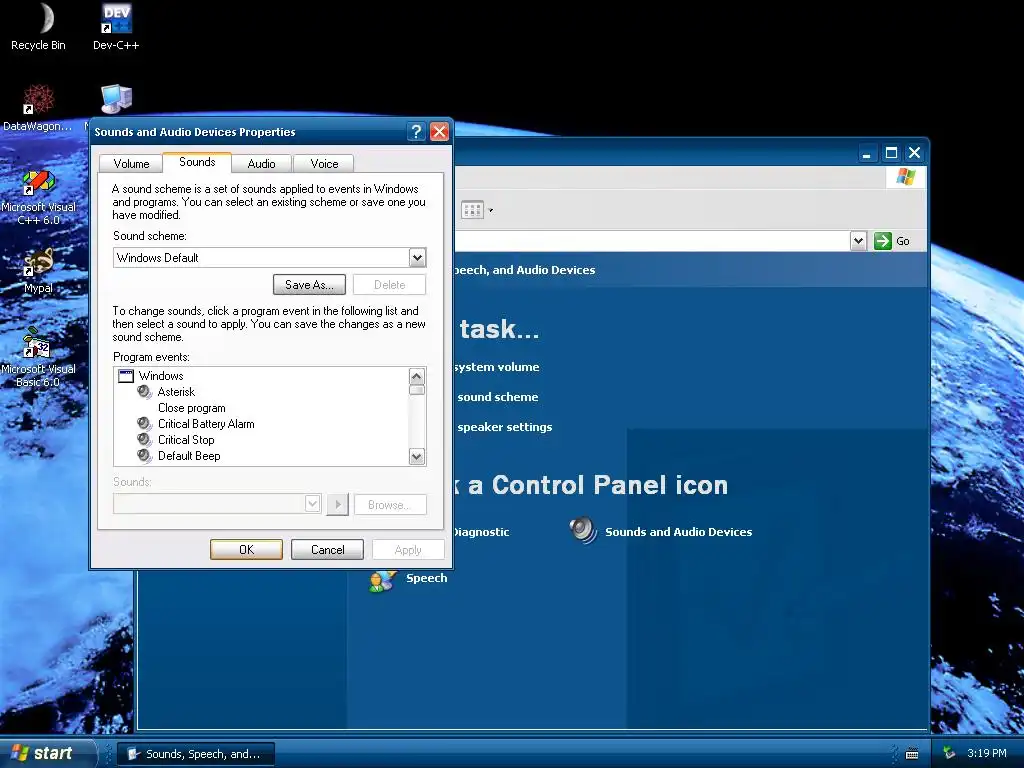The image size is (1024, 768).
Task: Click the Windows flag logo in Control Panel
Action: click(906, 177)
